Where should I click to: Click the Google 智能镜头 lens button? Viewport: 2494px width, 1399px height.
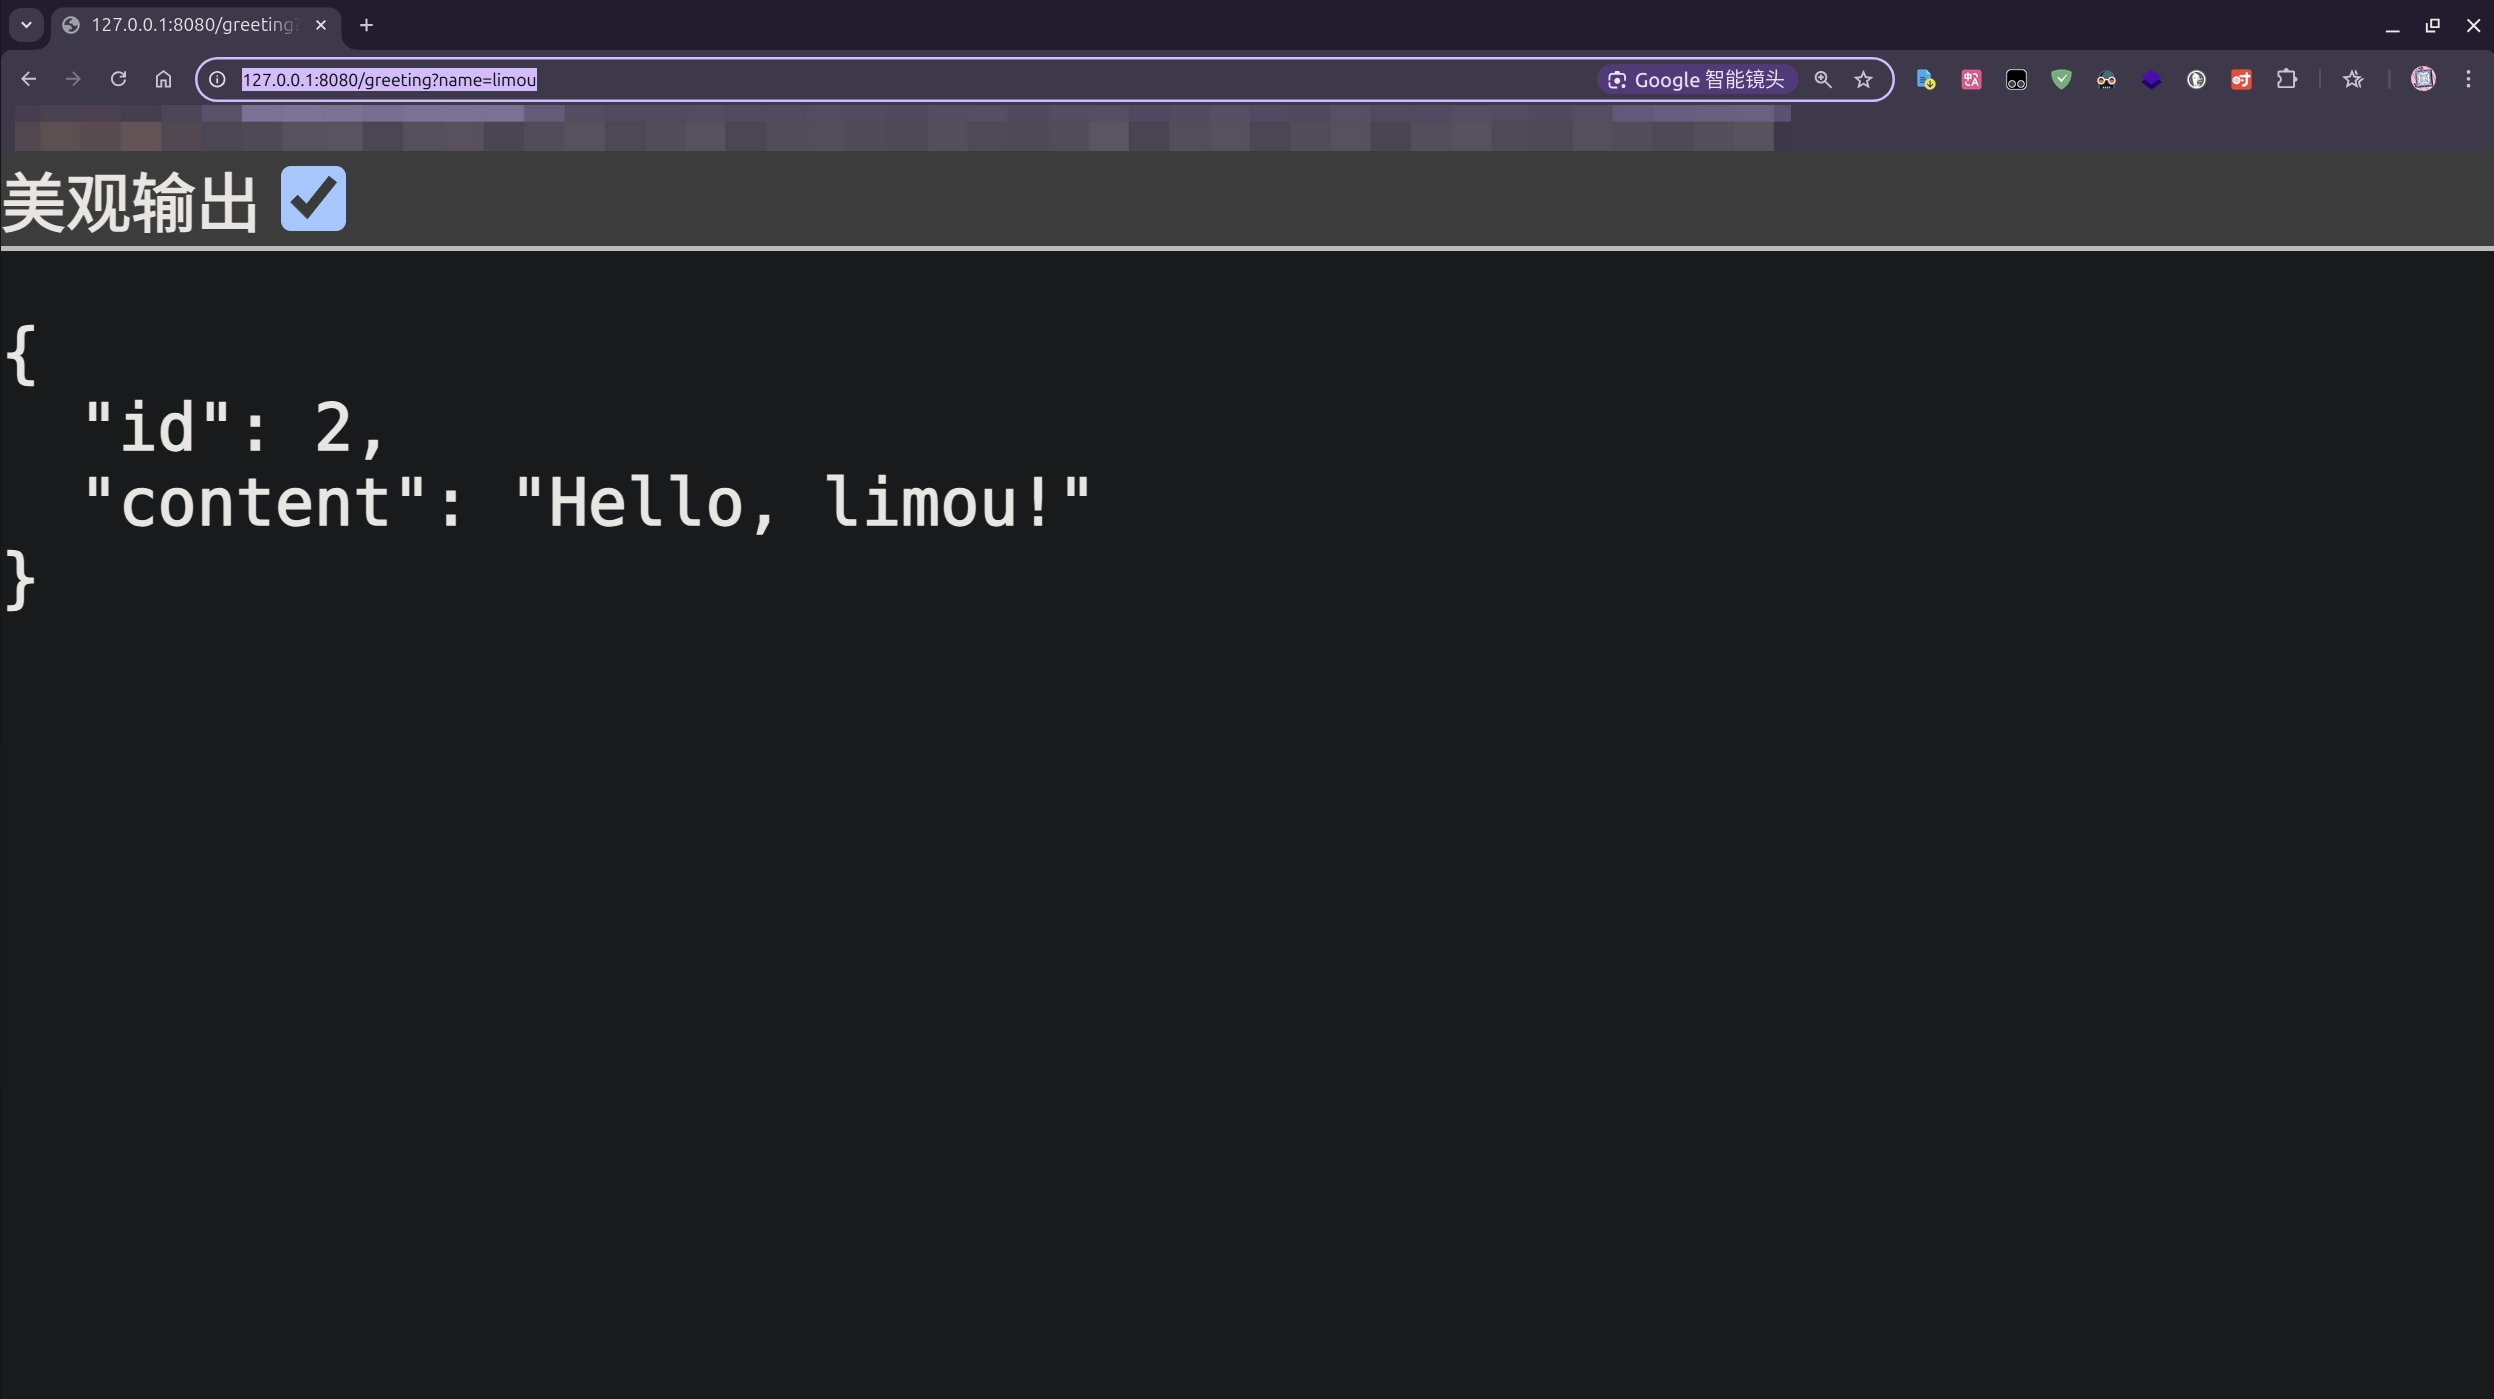tap(1696, 80)
